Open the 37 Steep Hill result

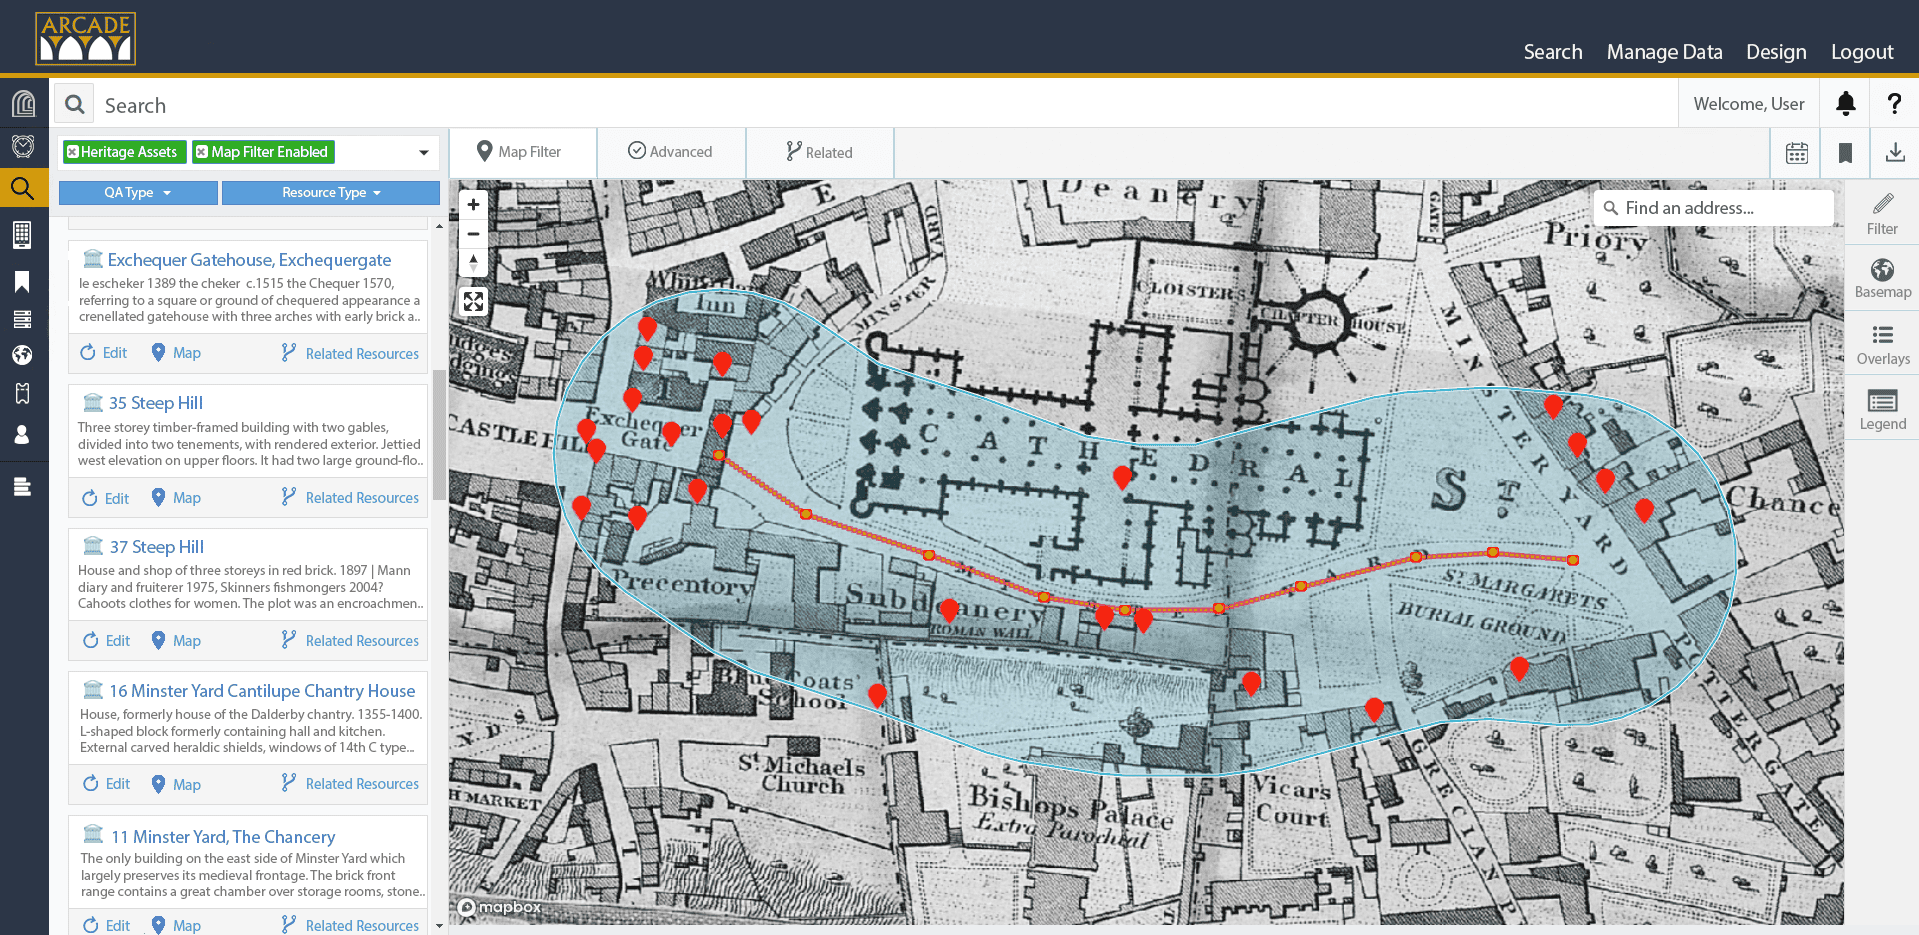(157, 547)
